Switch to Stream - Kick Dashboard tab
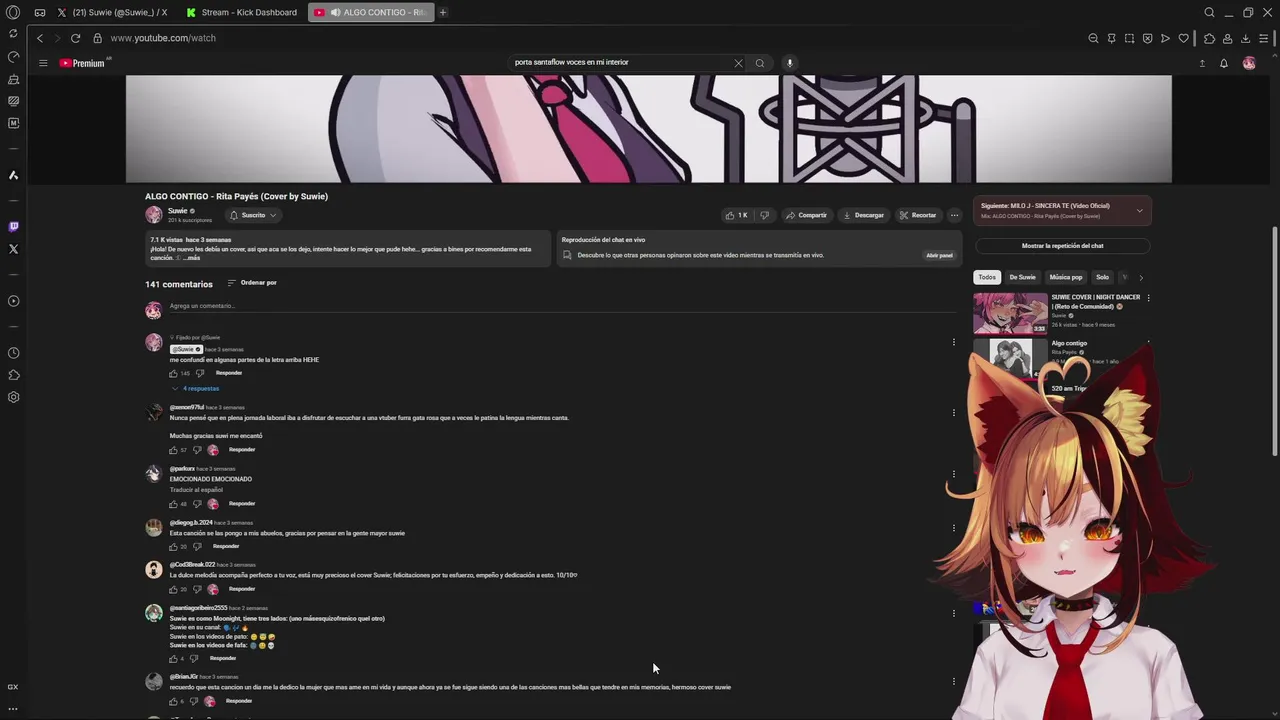This screenshot has height=720, width=1280. click(x=241, y=12)
